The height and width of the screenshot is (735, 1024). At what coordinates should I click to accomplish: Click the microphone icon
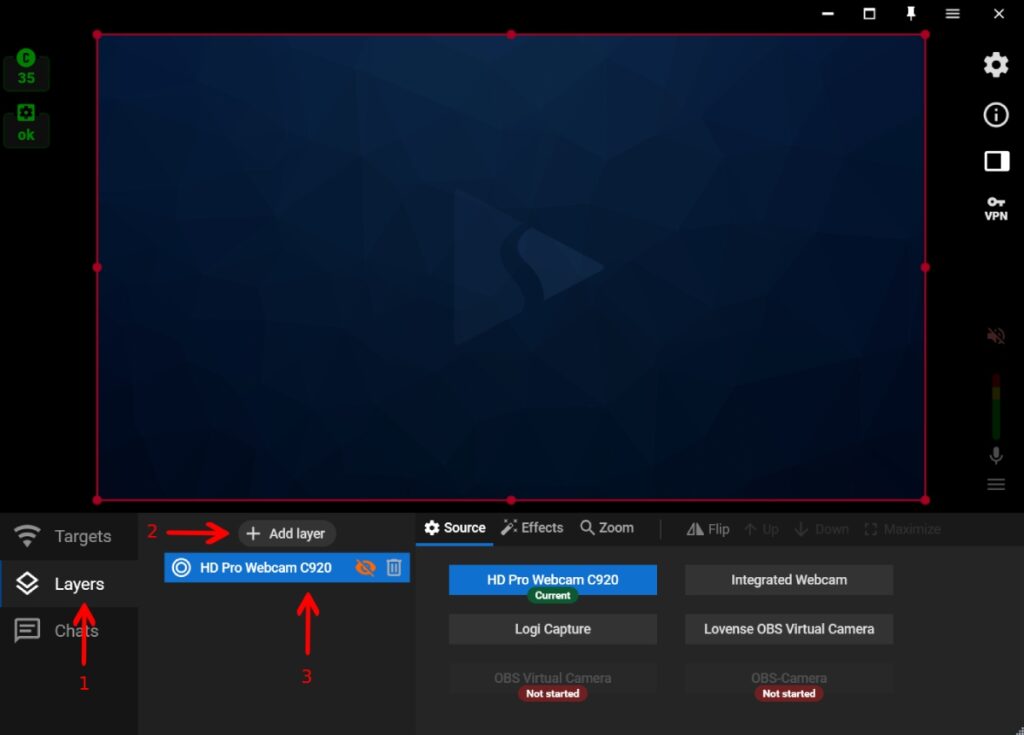(996, 456)
